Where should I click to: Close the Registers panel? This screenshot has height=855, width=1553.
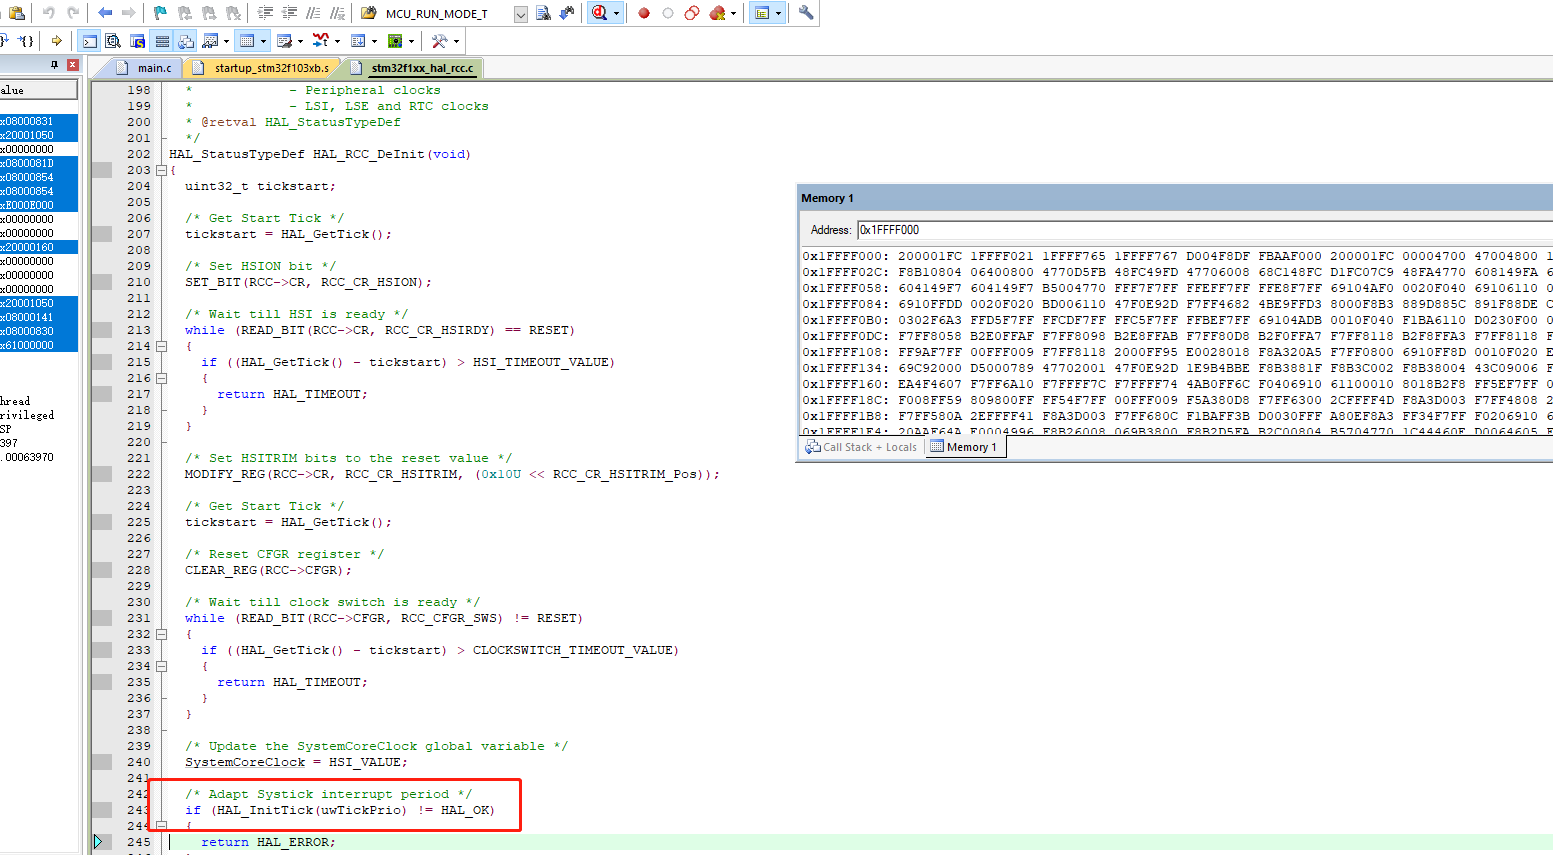tap(72, 64)
